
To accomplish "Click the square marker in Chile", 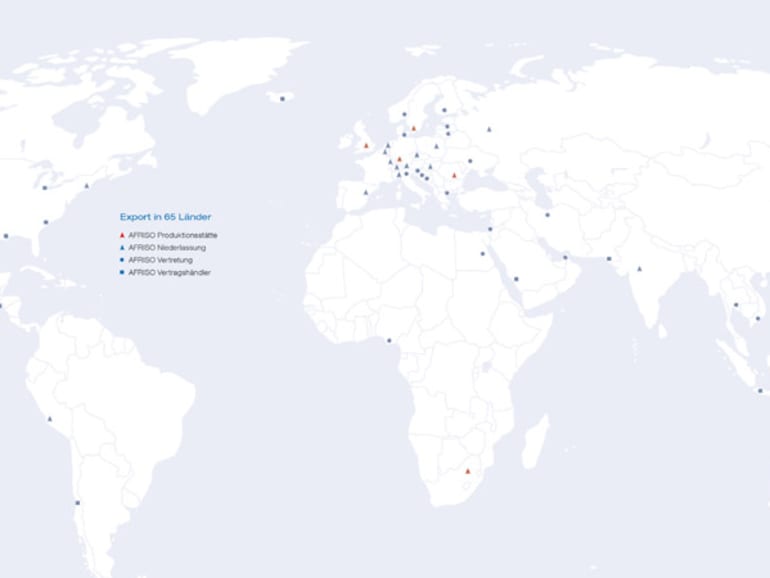I will [x=77, y=503].
